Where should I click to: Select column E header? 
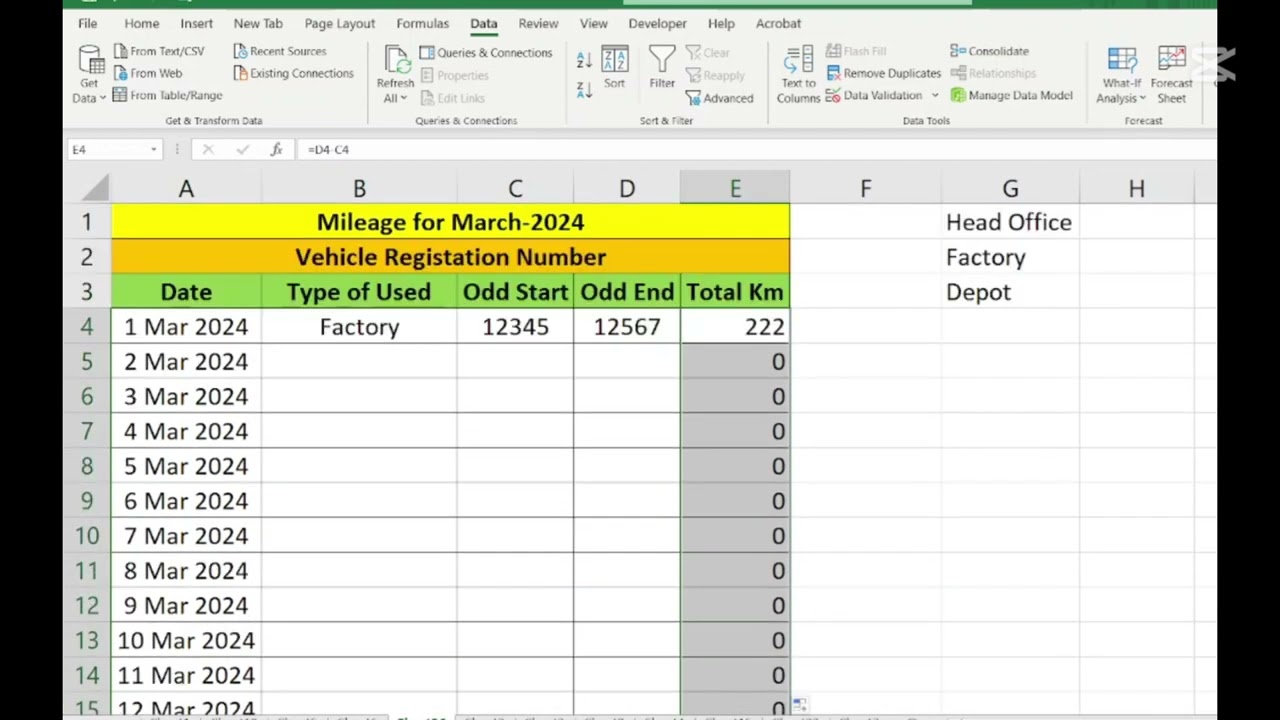tap(735, 189)
